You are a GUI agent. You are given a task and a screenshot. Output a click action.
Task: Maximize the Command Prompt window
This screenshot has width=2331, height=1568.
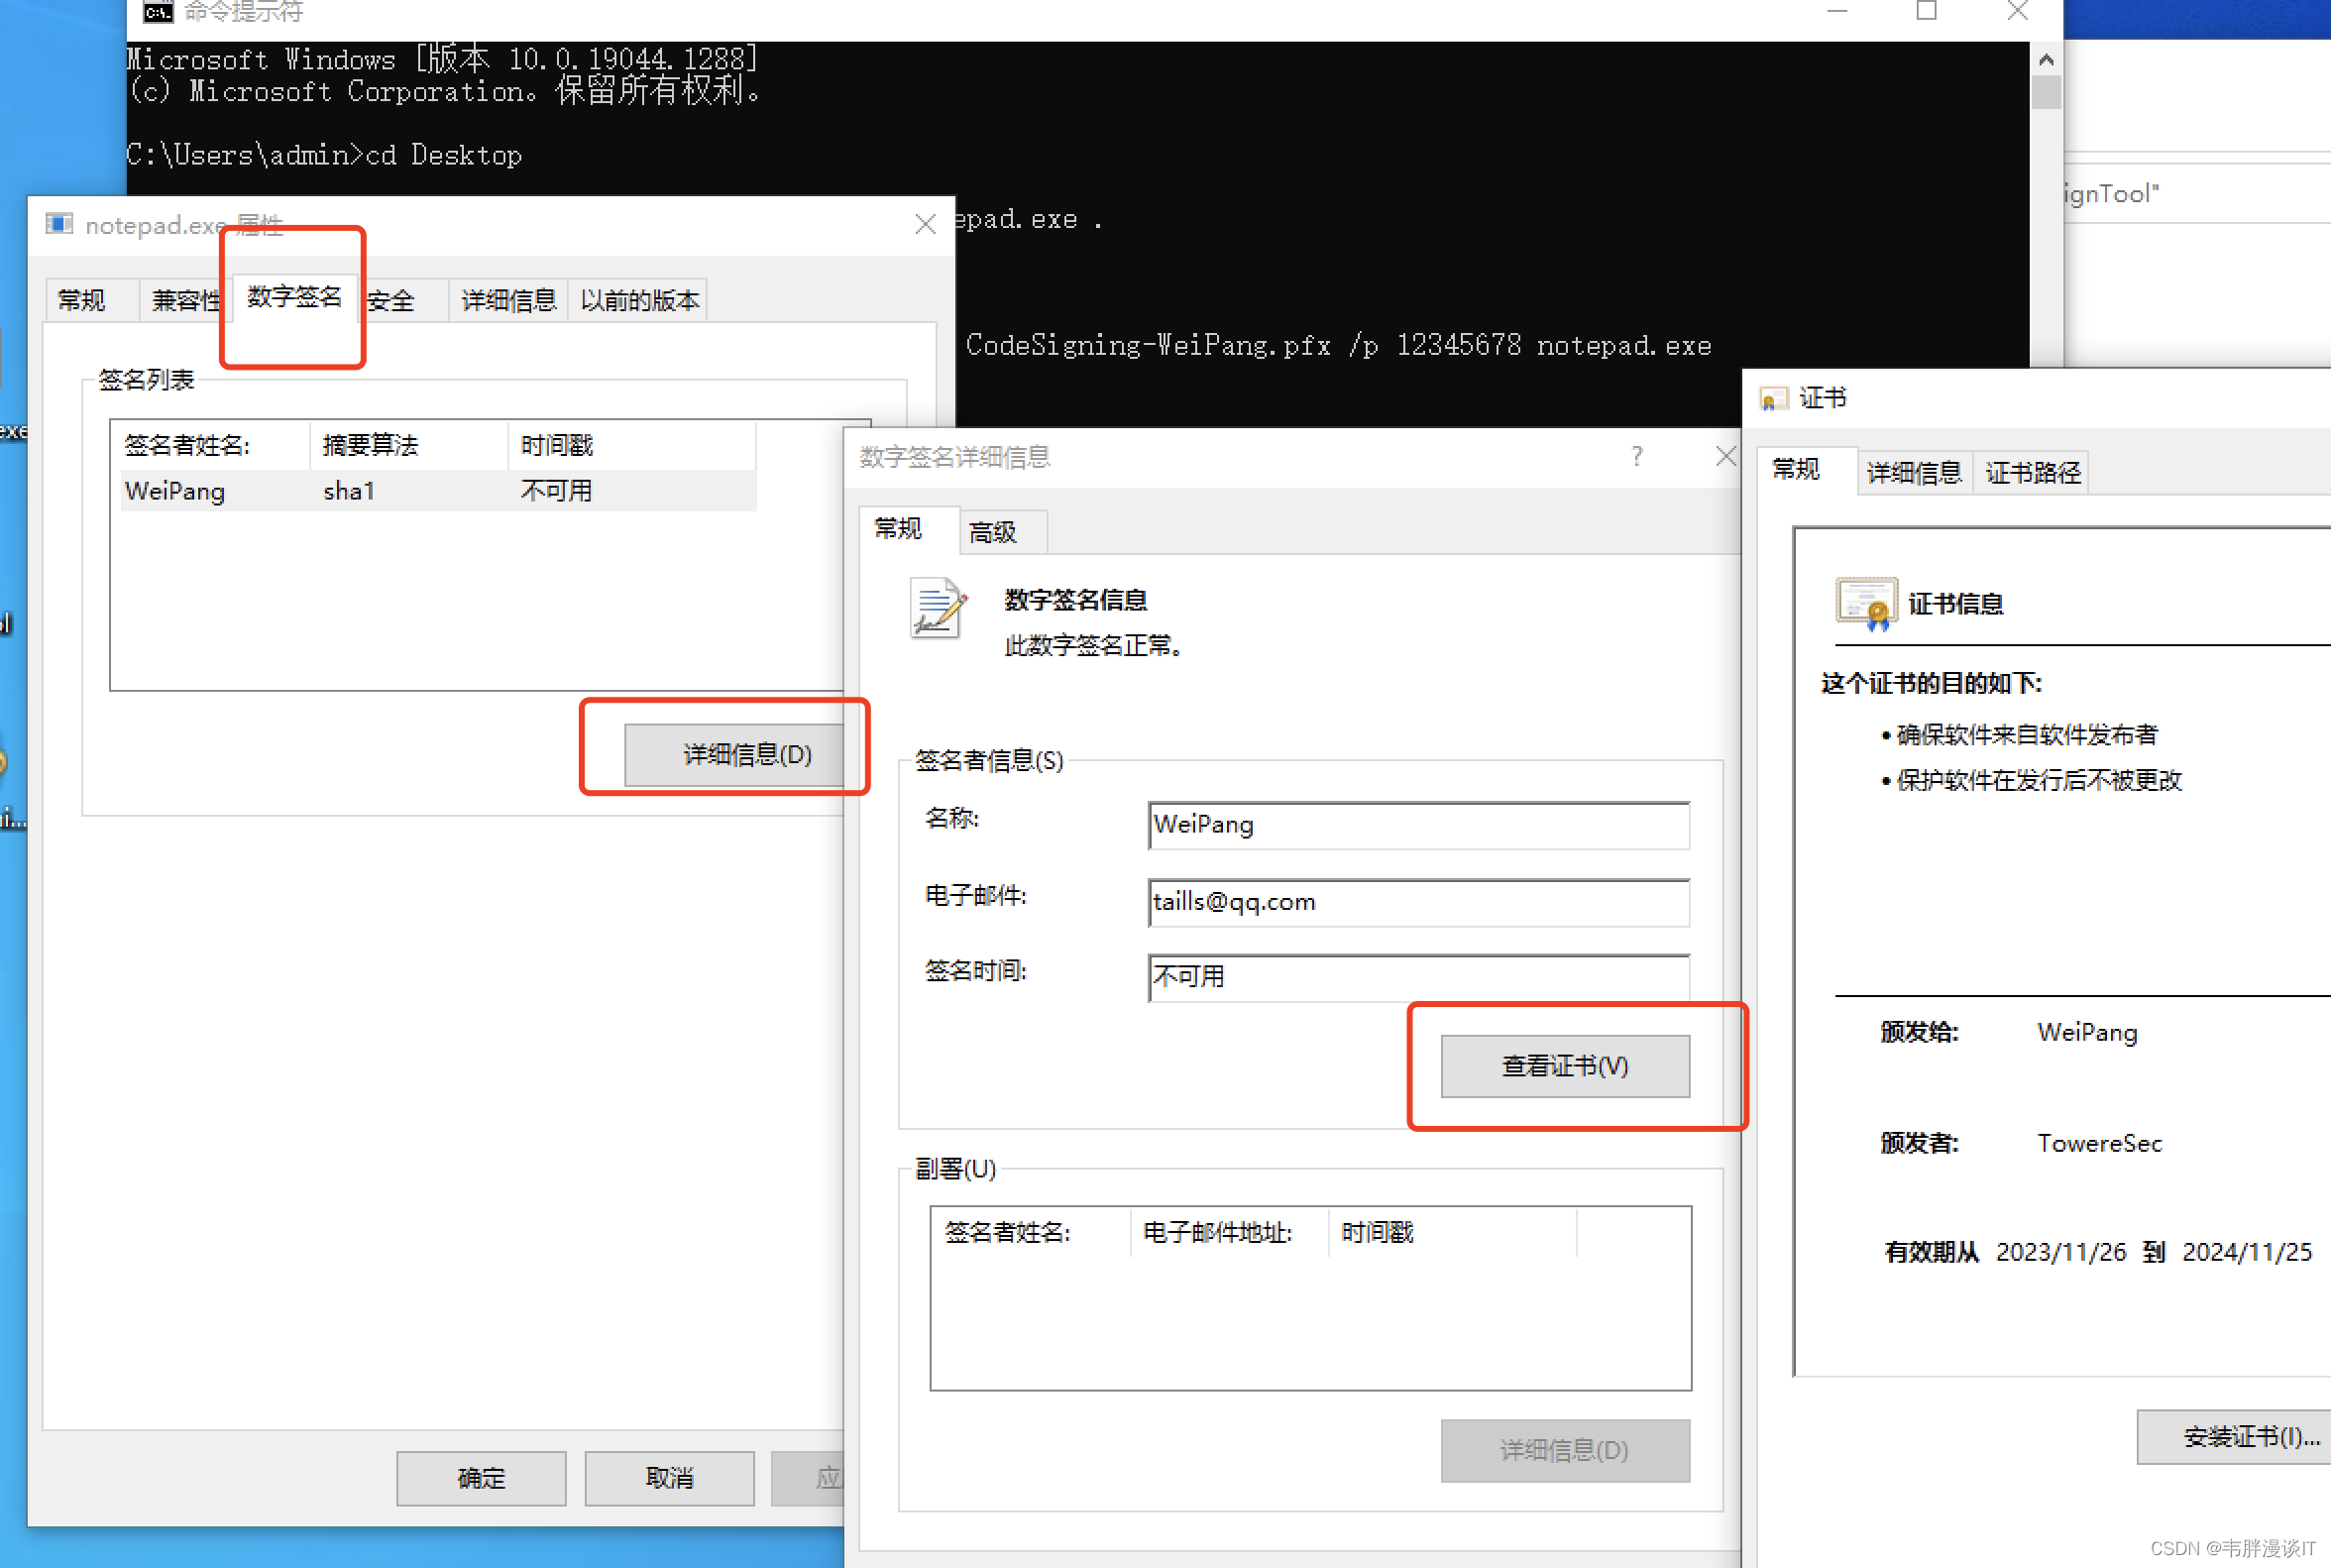point(1926,11)
